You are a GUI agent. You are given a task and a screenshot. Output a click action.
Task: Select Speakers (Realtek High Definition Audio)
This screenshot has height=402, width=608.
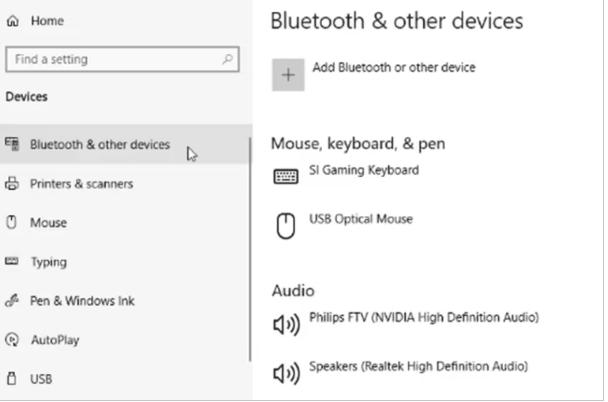point(418,366)
